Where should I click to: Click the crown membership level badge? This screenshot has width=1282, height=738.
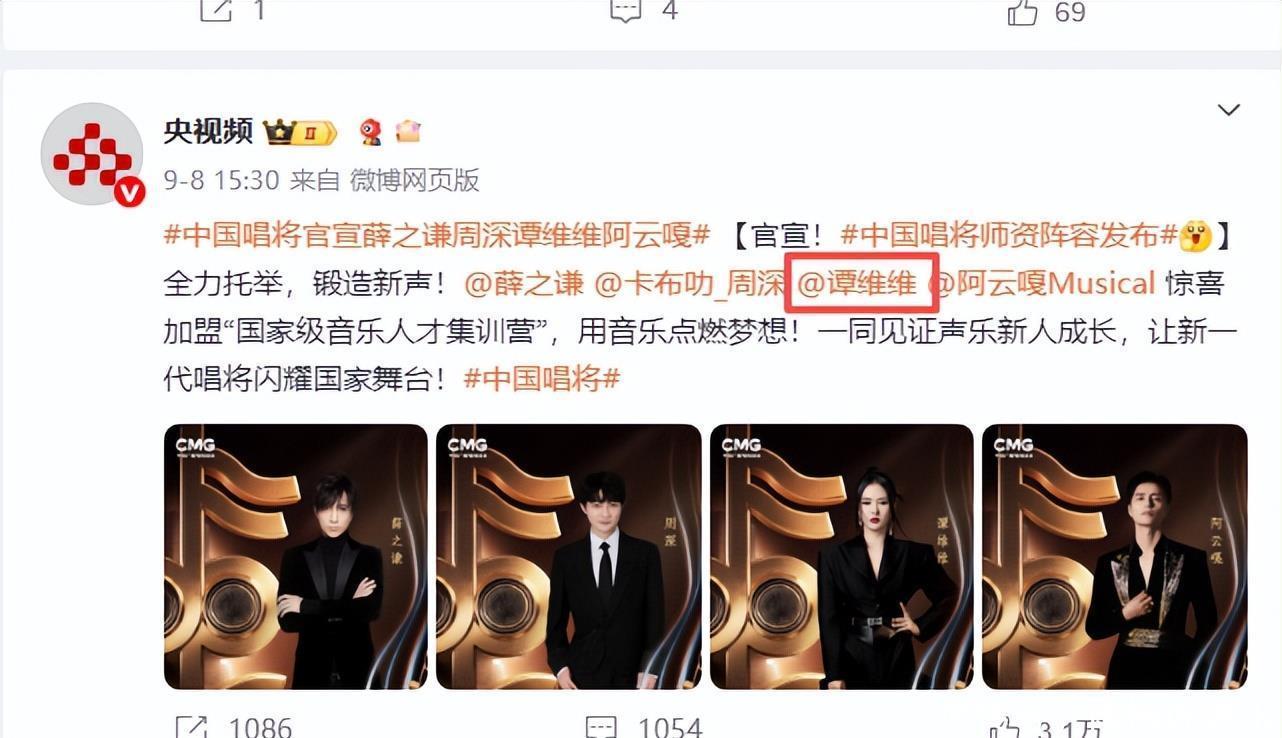click(300, 132)
